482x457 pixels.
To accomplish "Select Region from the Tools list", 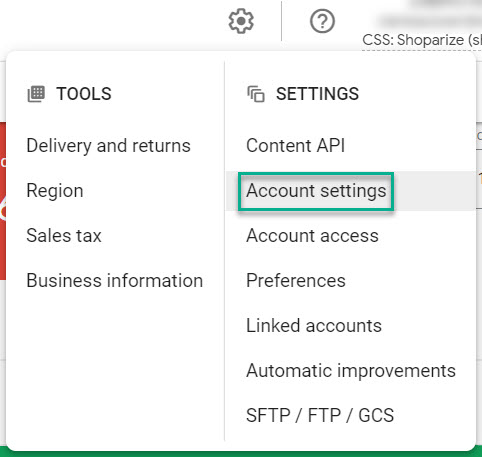I will (55, 191).
